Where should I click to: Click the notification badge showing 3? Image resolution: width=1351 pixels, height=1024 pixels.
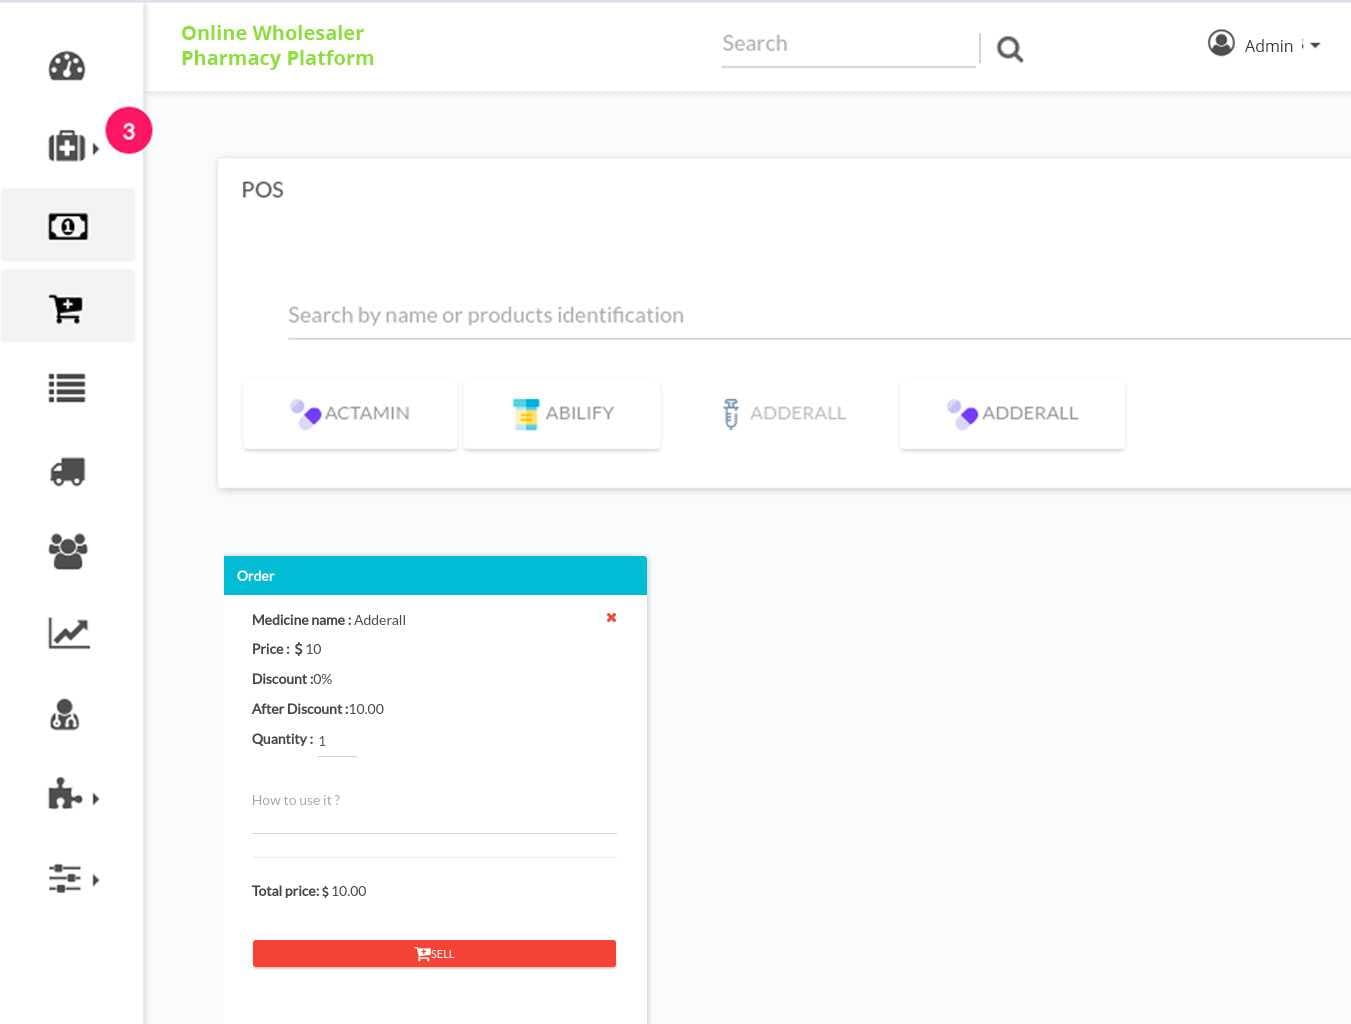[x=128, y=130]
